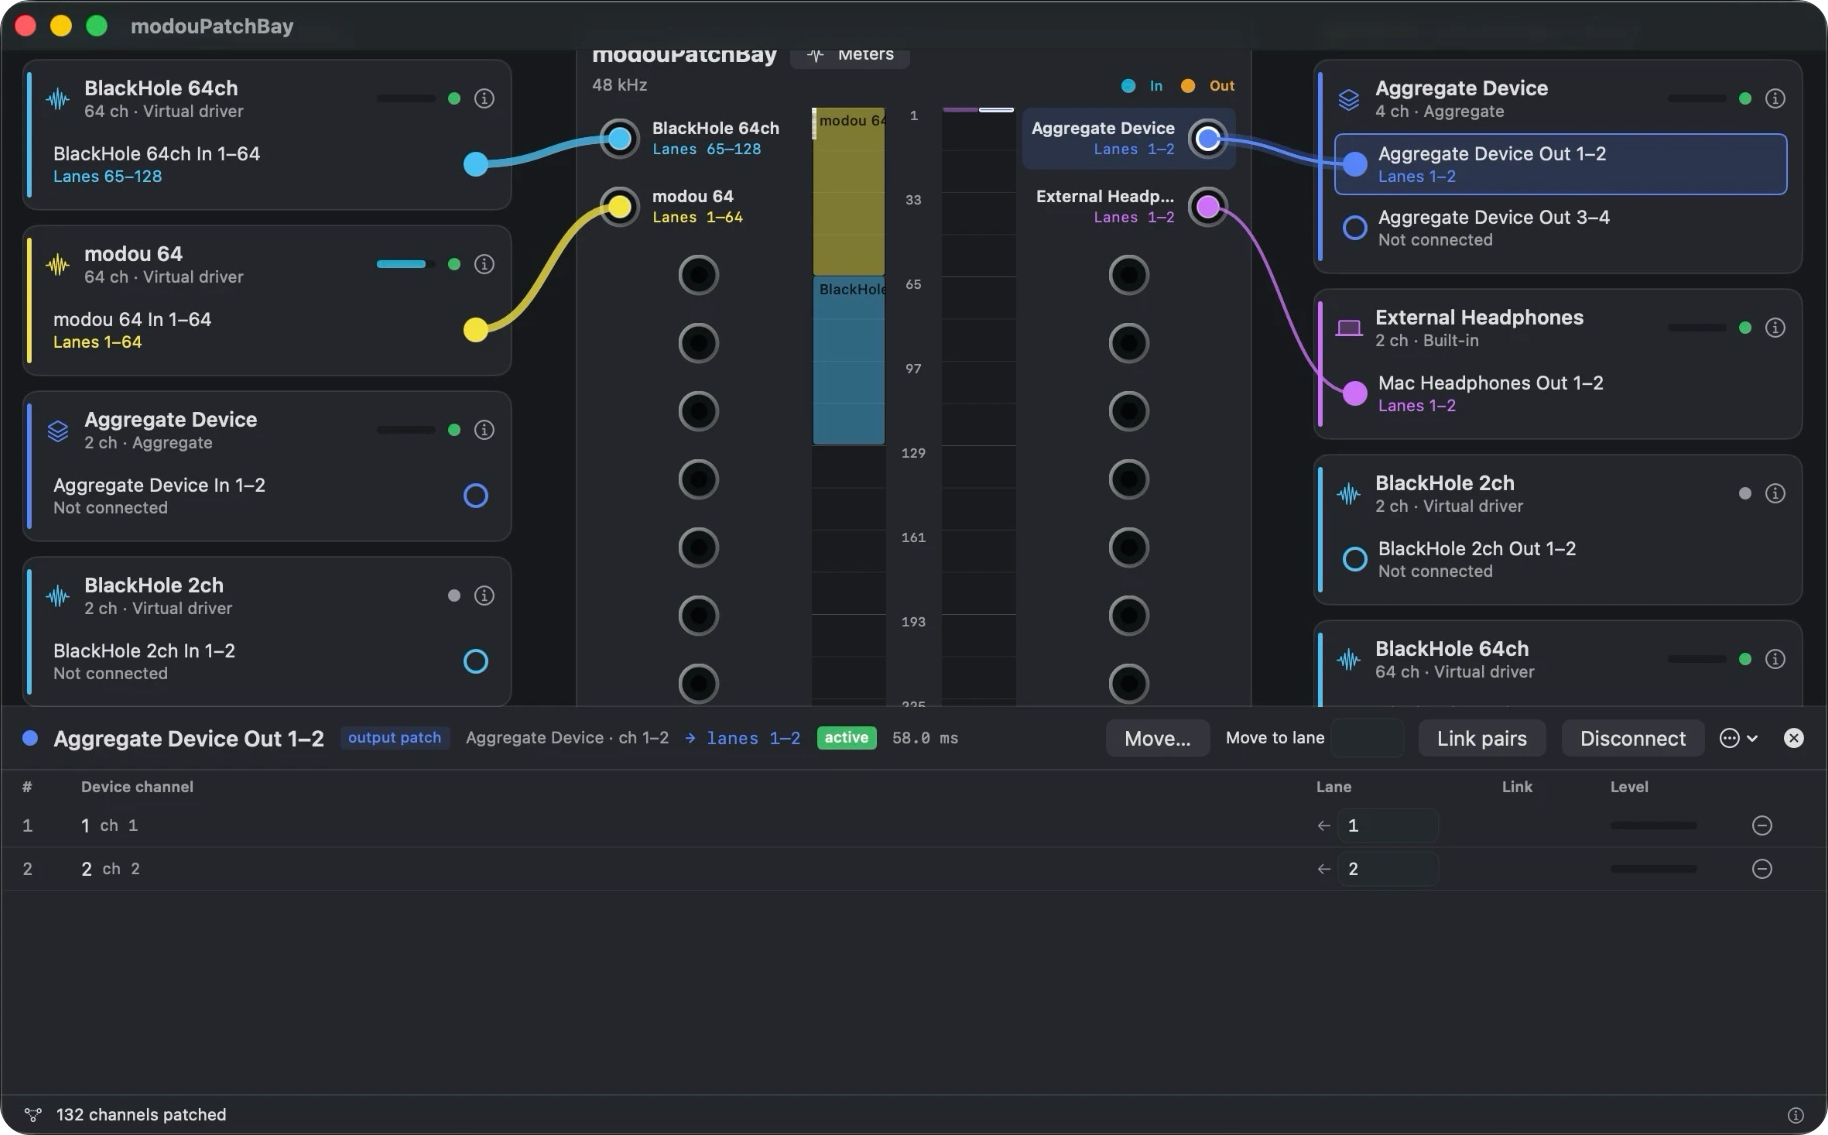Adjust the level slider for channel 1
The image size is (1828, 1135).
1653,826
